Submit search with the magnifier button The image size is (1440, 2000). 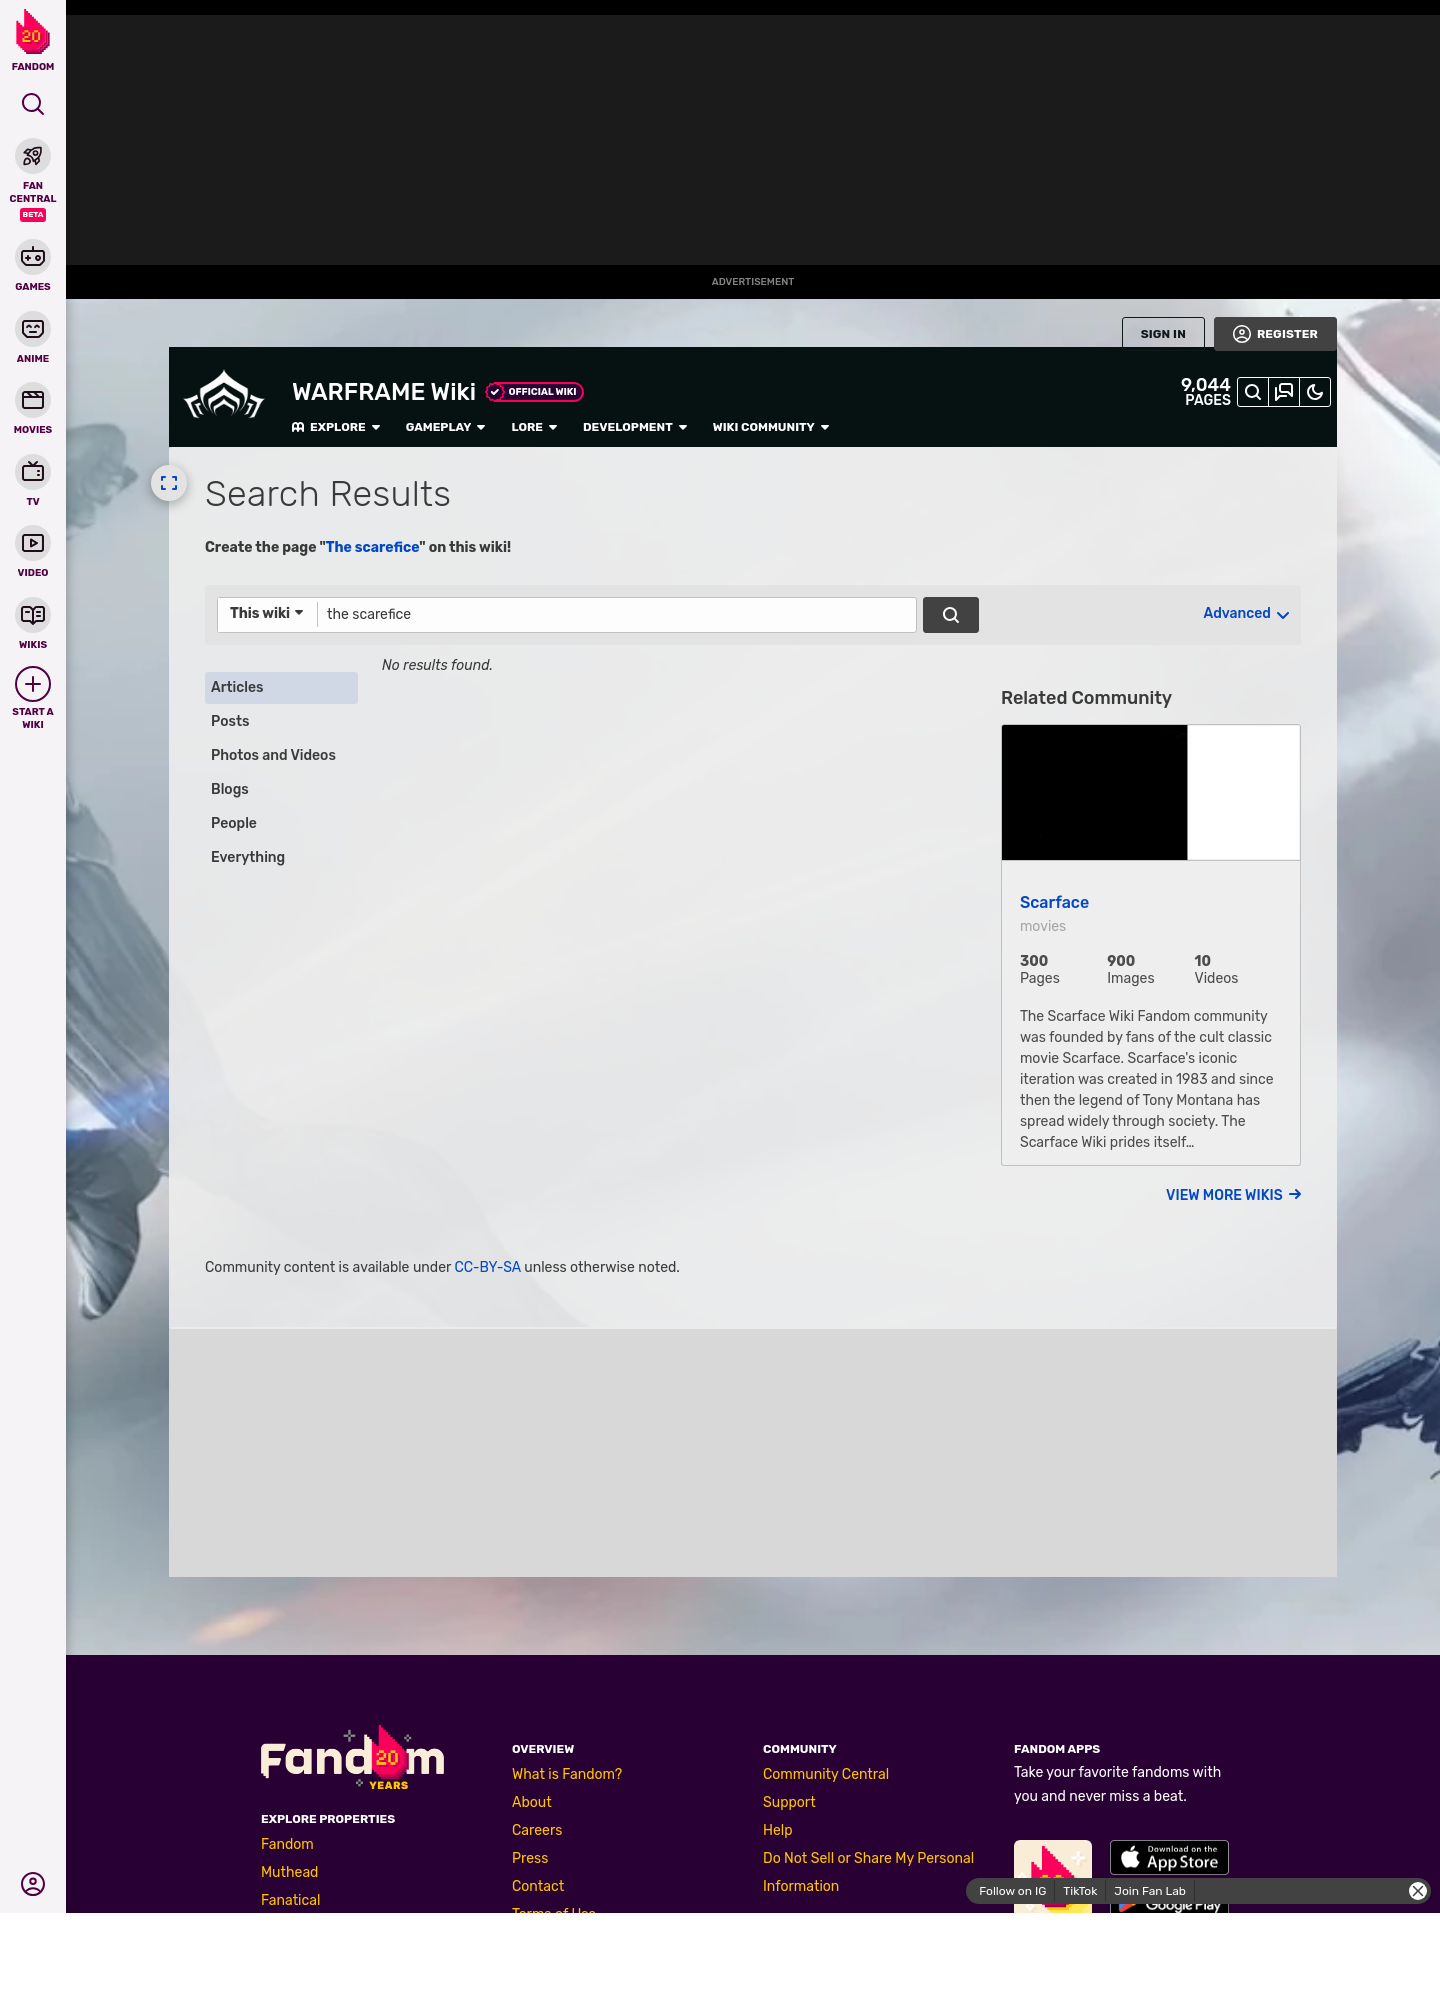[951, 615]
